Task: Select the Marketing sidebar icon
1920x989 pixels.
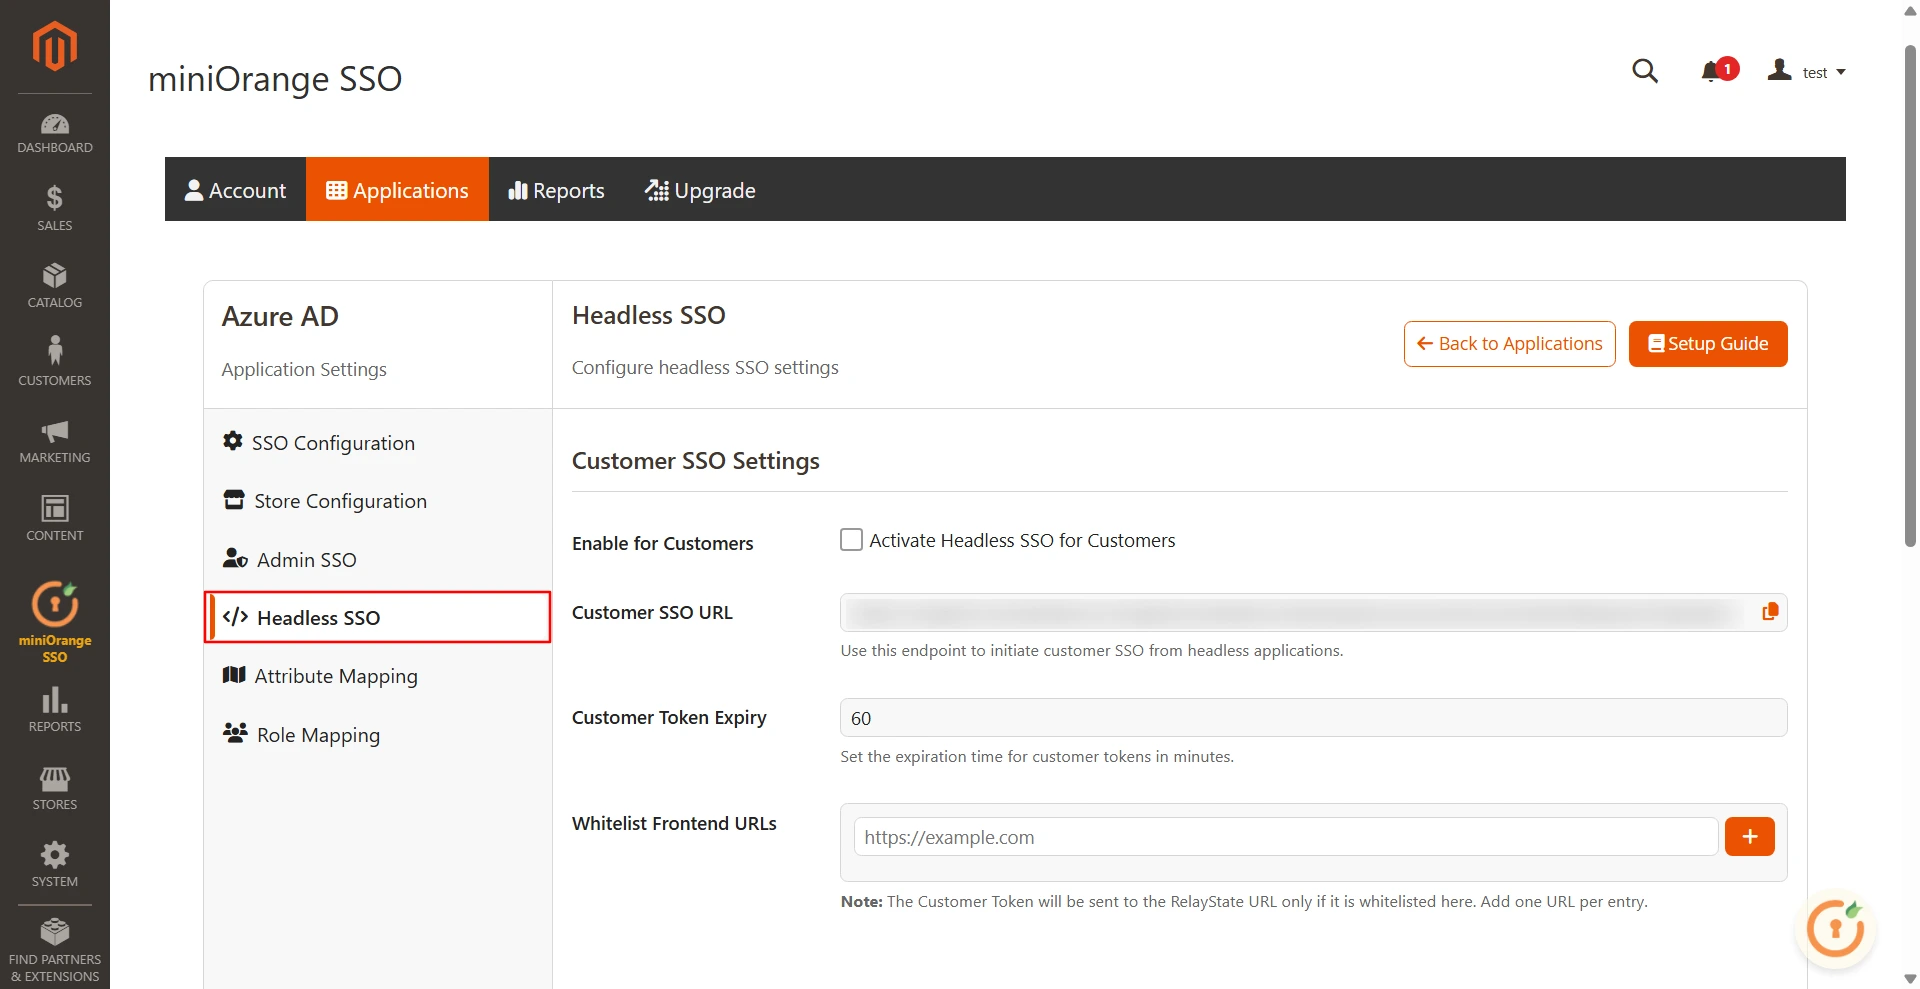Action: click(54, 440)
